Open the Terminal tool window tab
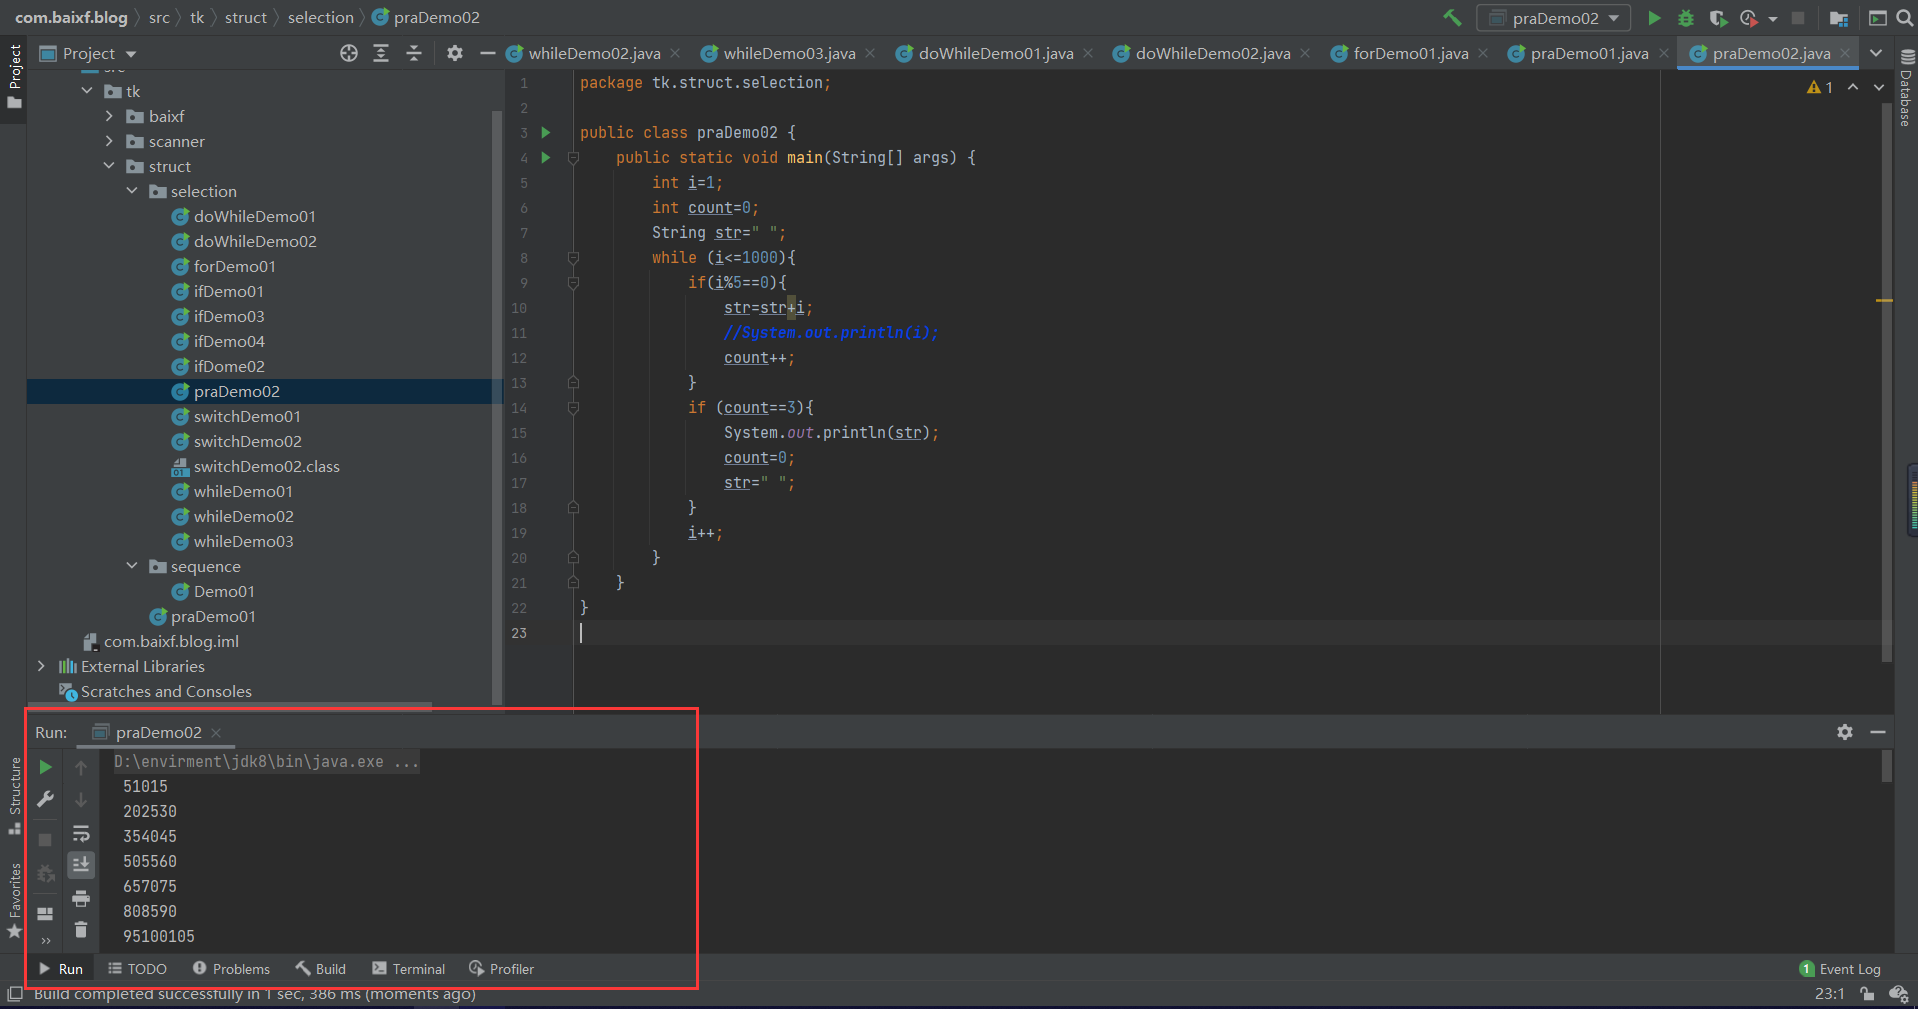 (x=408, y=969)
